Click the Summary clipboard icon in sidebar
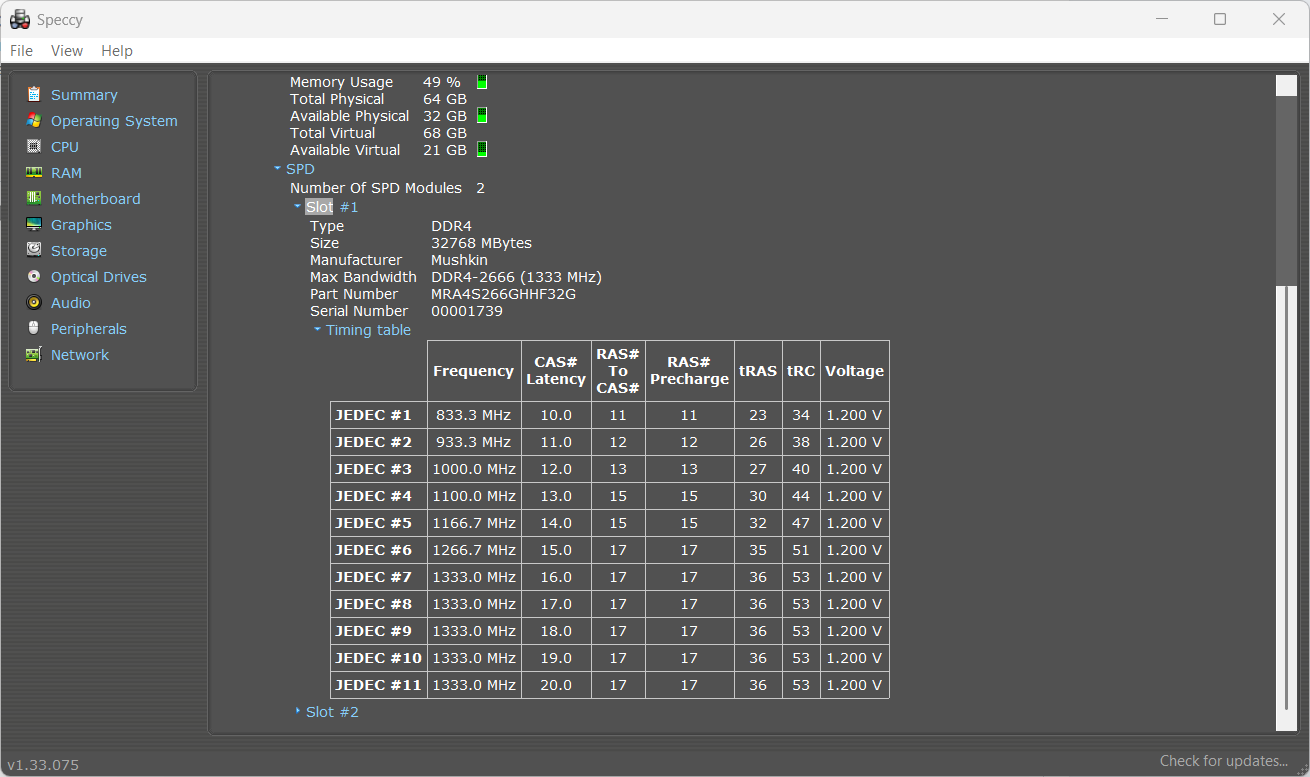This screenshot has width=1310, height=777. (x=34, y=95)
